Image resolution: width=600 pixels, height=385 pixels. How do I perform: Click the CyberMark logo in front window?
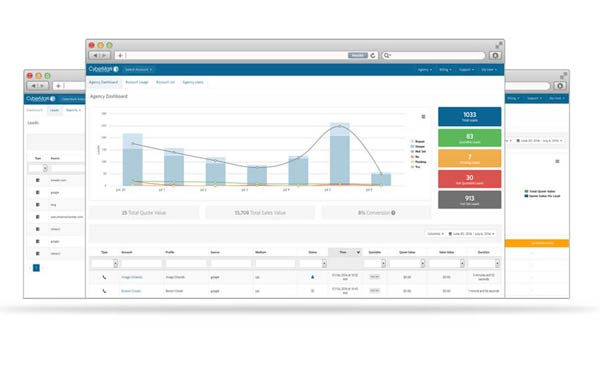click(x=103, y=69)
